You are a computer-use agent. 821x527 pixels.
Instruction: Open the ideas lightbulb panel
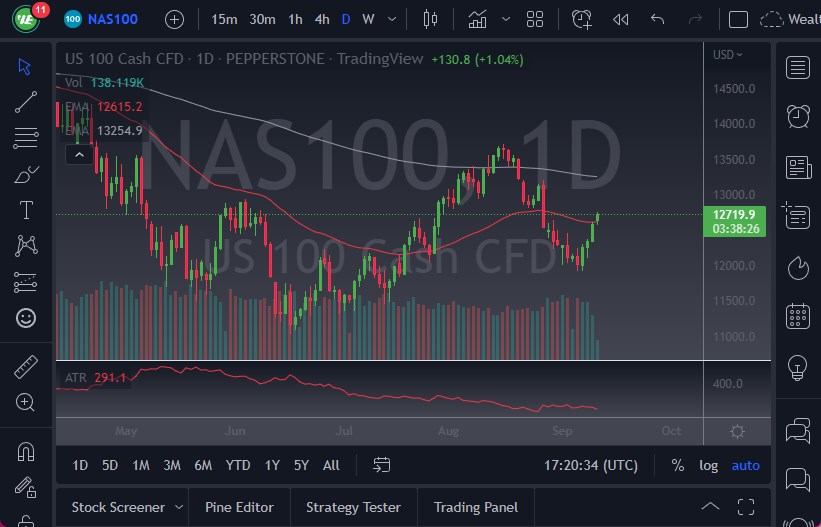coord(797,367)
